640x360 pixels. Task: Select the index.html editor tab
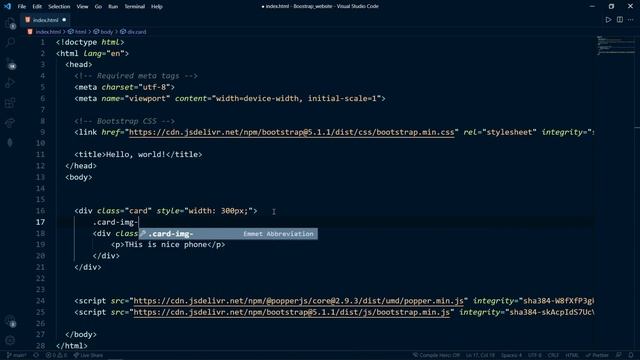point(45,20)
